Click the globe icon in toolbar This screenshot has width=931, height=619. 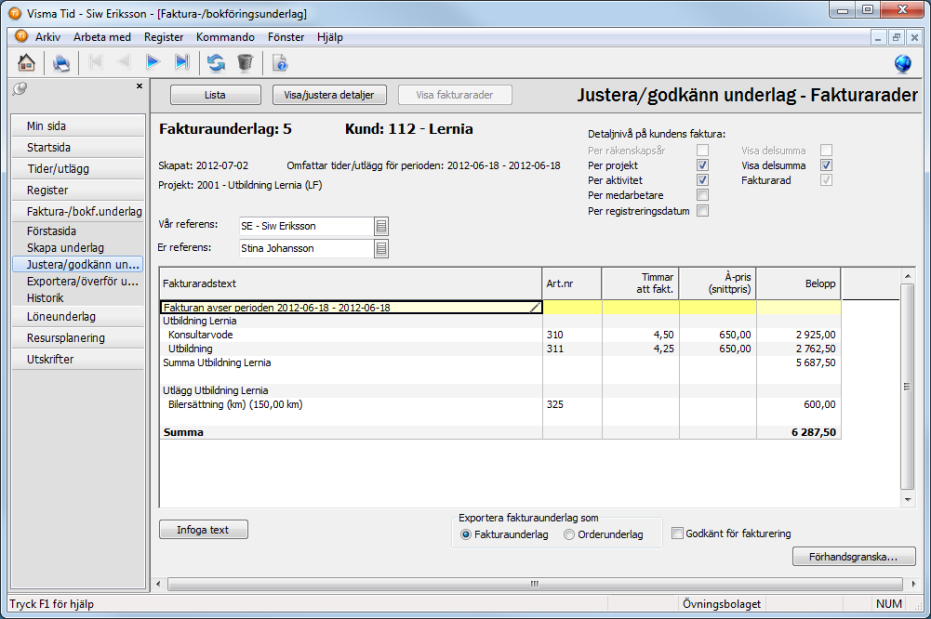pyautogui.click(x=902, y=63)
